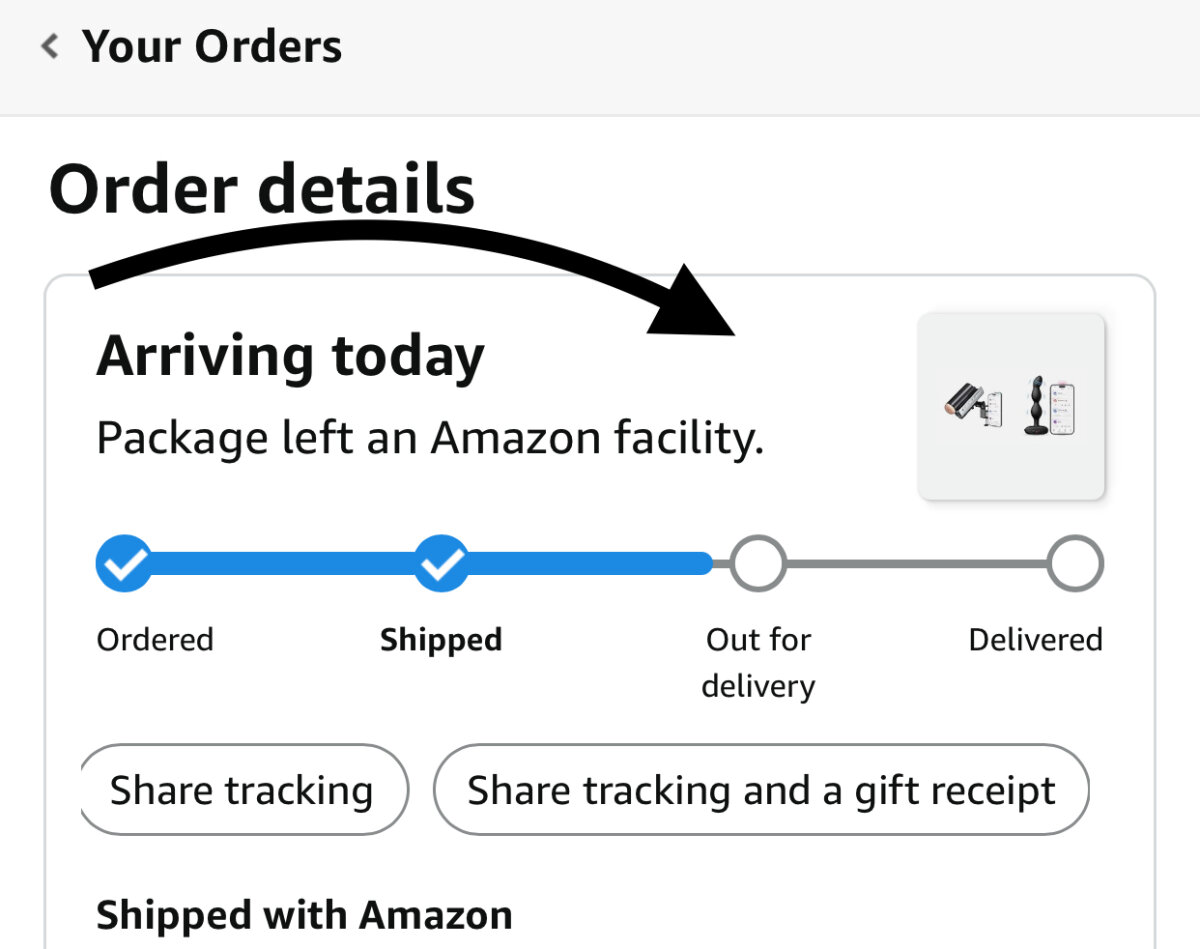Click the Ordered step blue checkmark
This screenshot has width=1200, height=949.
[x=124, y=564]
